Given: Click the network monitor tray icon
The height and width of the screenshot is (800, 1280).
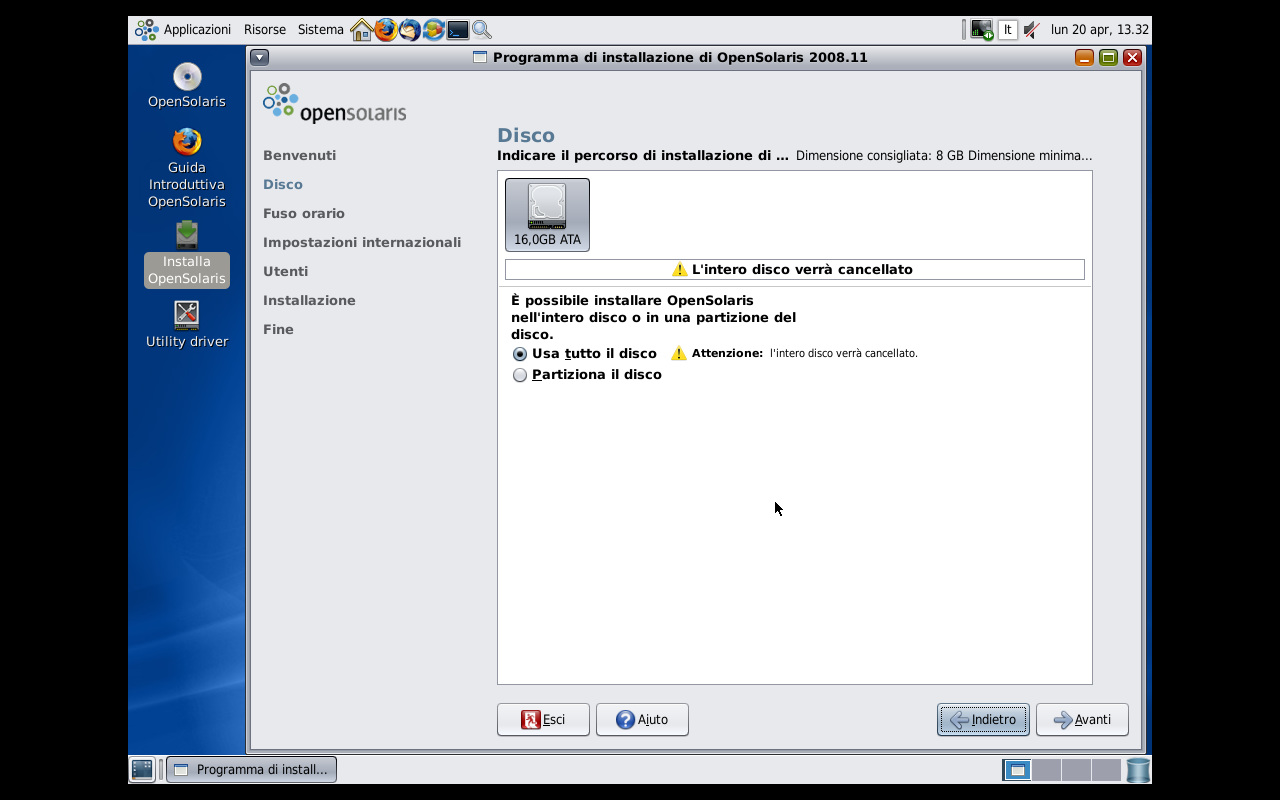Looking at the screenshot, I should (982, 30).
